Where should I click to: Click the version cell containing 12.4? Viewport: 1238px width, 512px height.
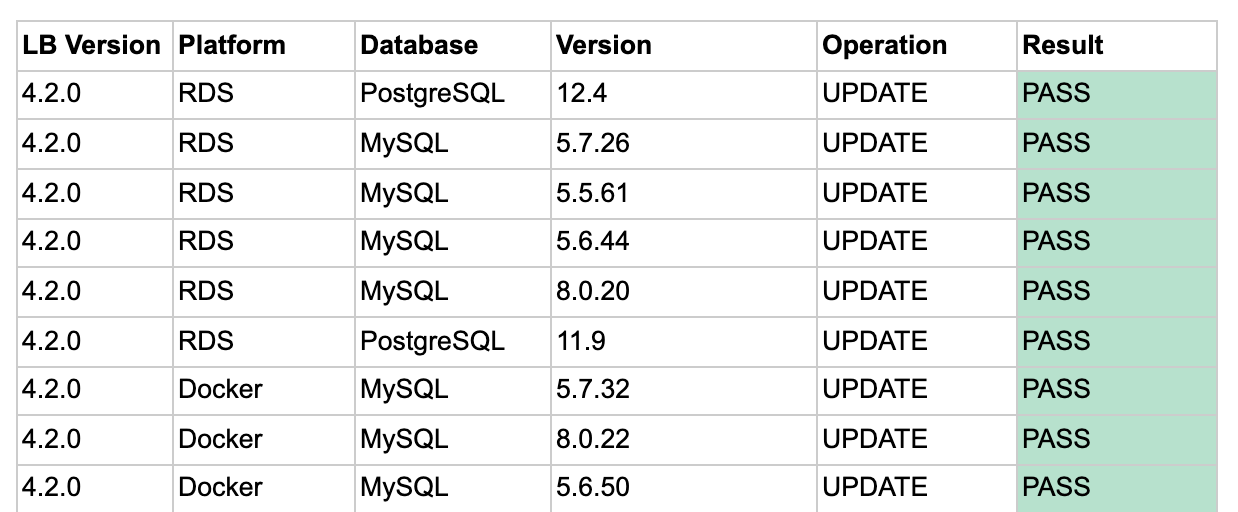pos(684,95)
